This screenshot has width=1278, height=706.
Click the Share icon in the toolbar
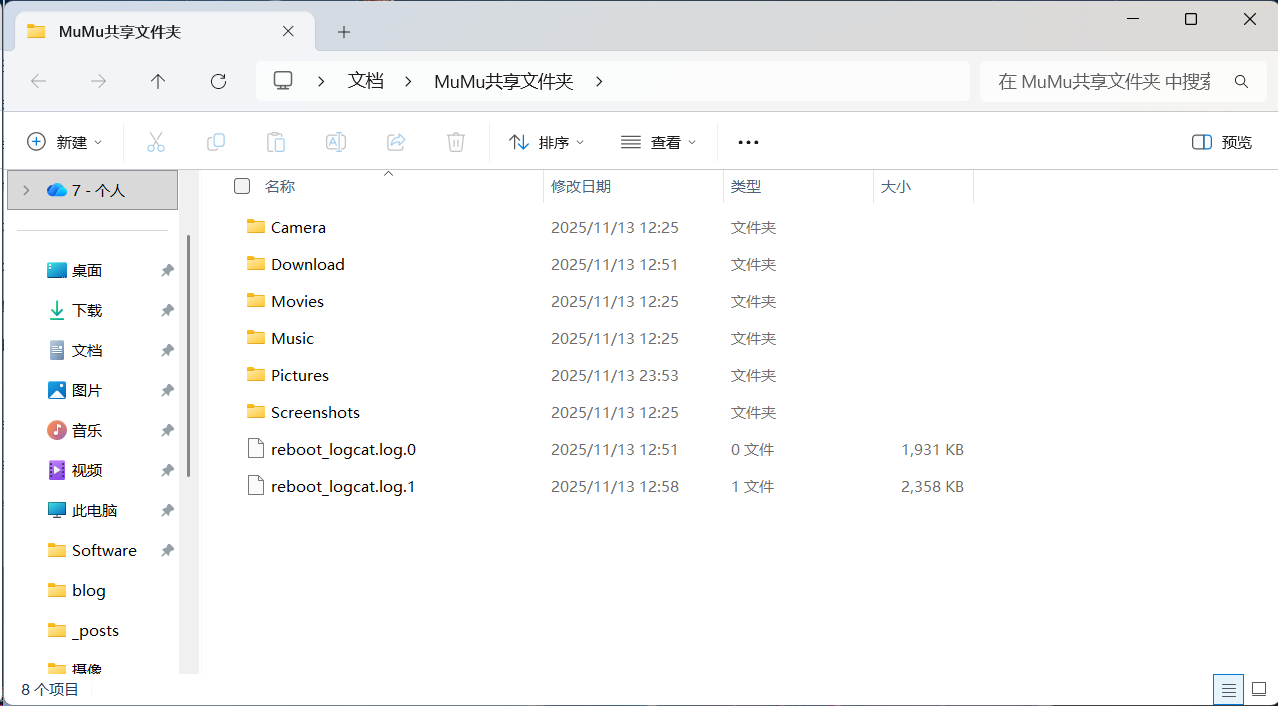pos(396,142)
